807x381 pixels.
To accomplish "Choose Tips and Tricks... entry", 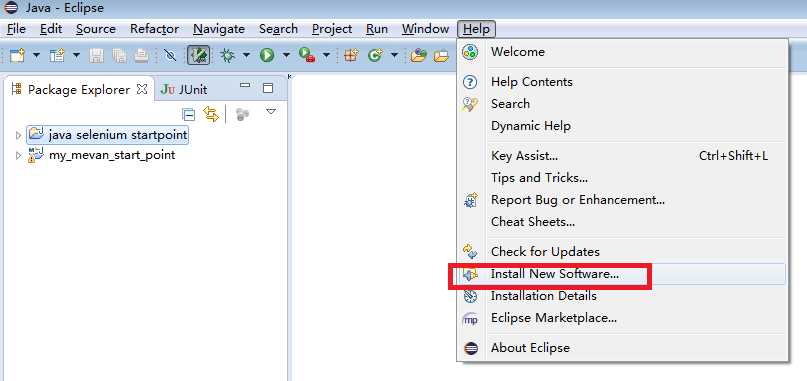I will 622,178.
